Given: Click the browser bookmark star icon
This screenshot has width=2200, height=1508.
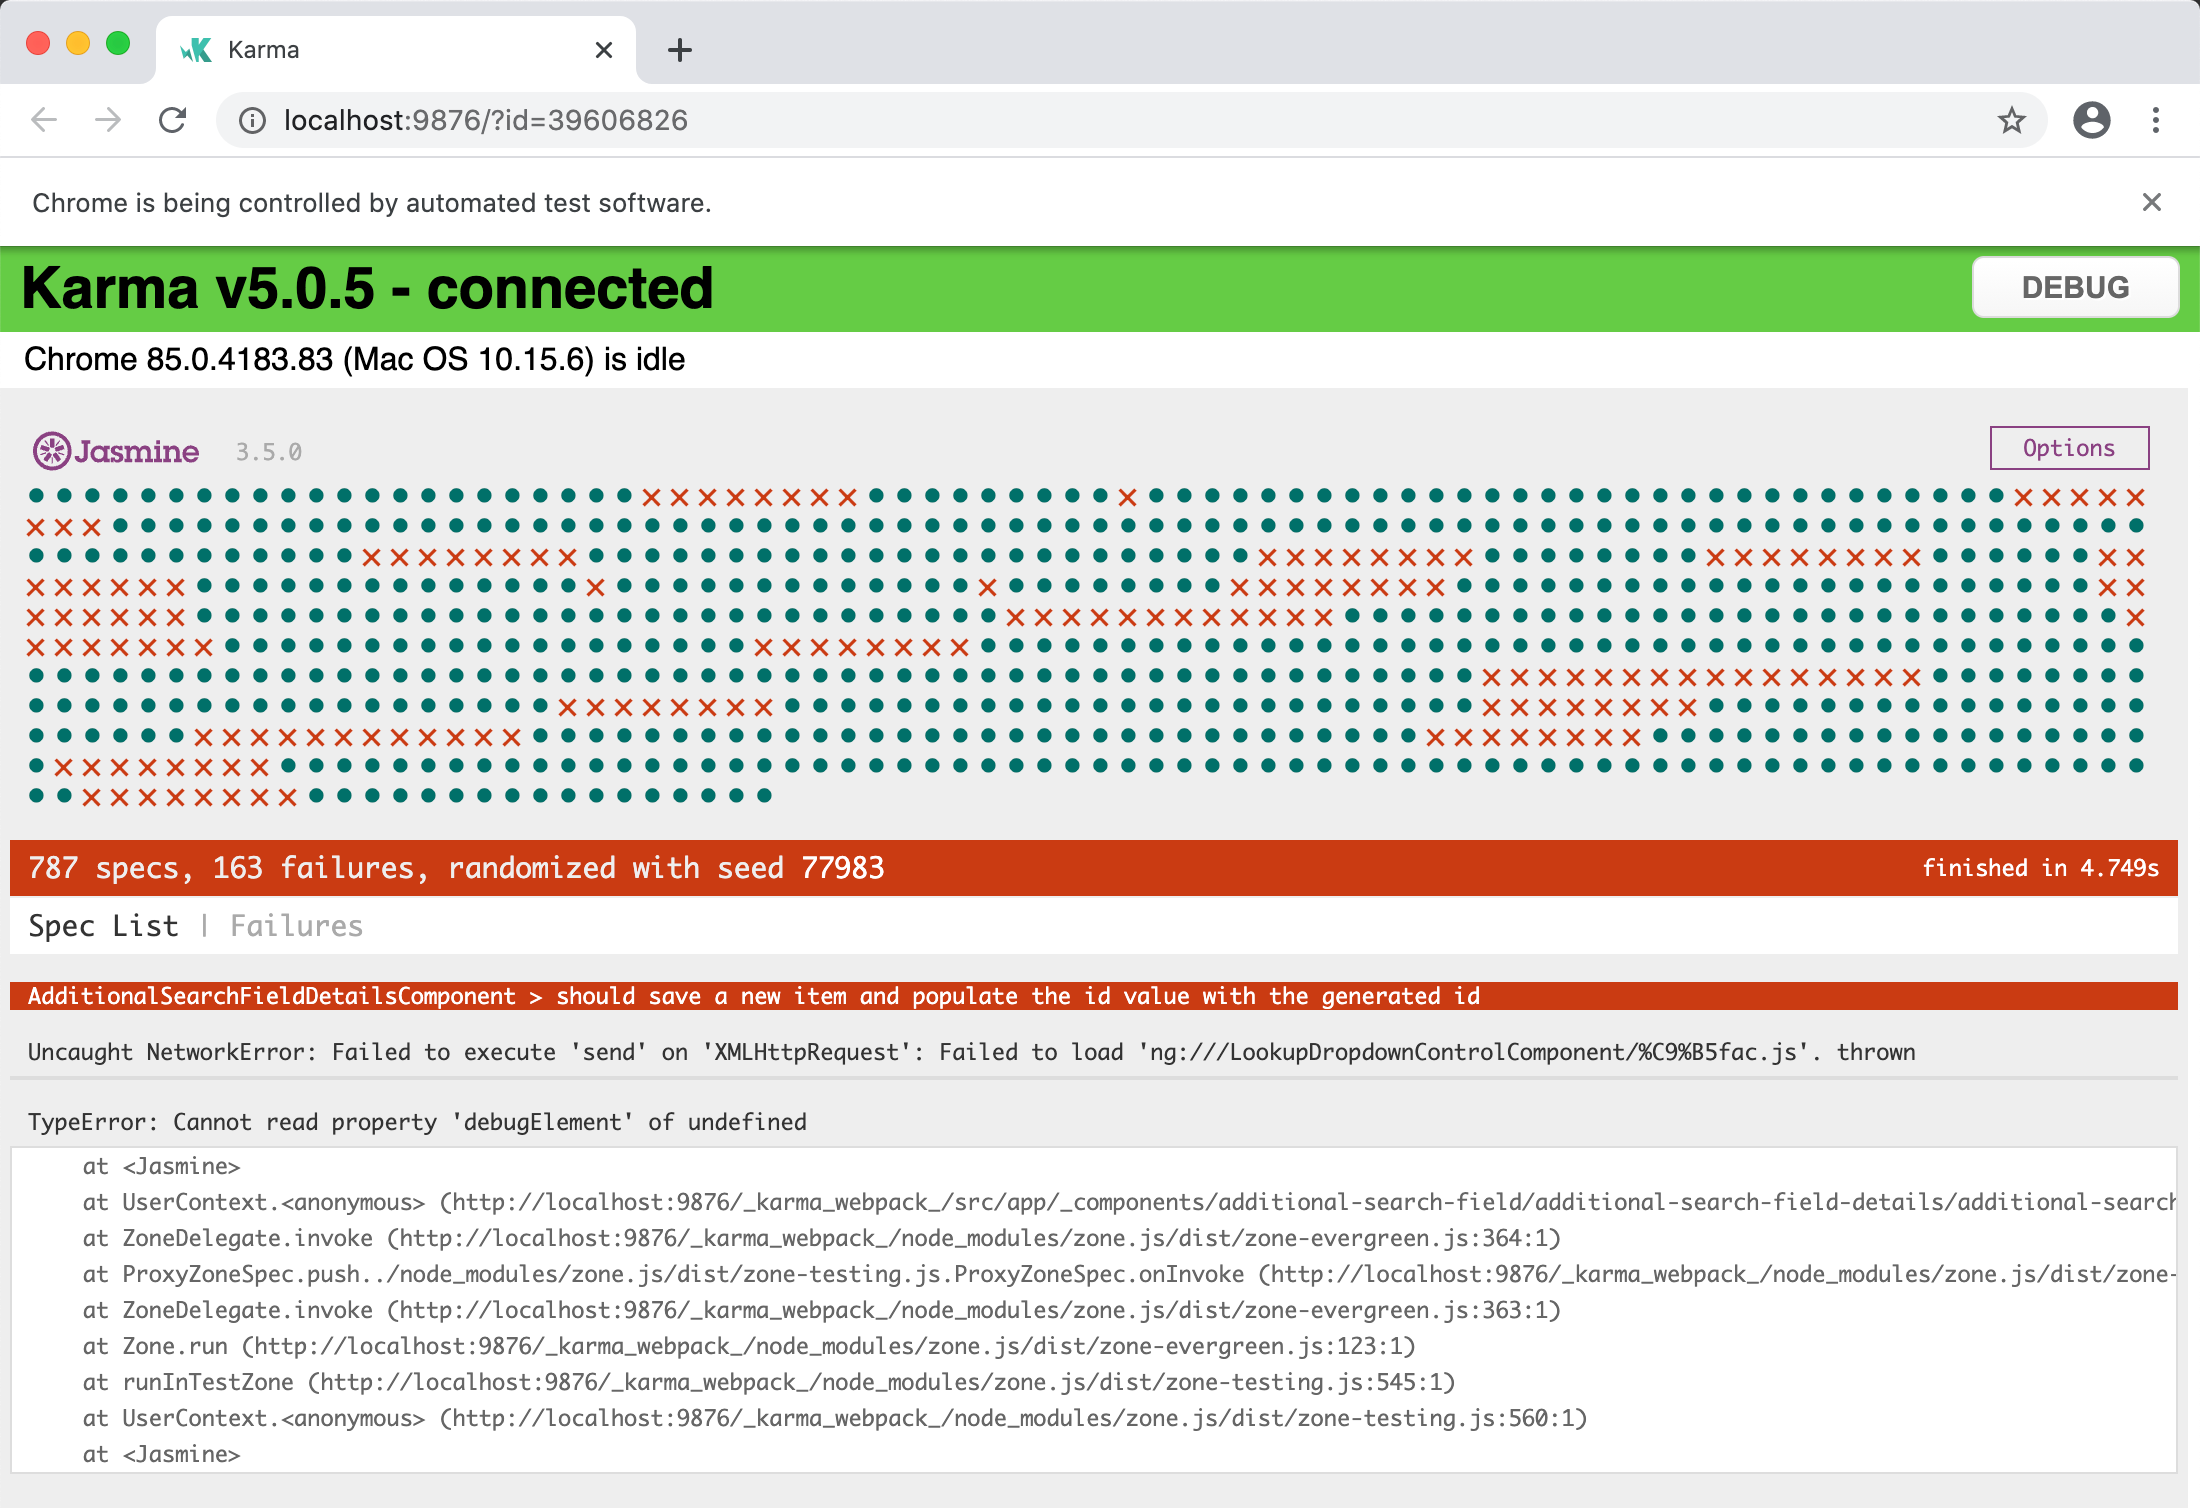Looking at the screenshot, I should tap(2013, 119).
